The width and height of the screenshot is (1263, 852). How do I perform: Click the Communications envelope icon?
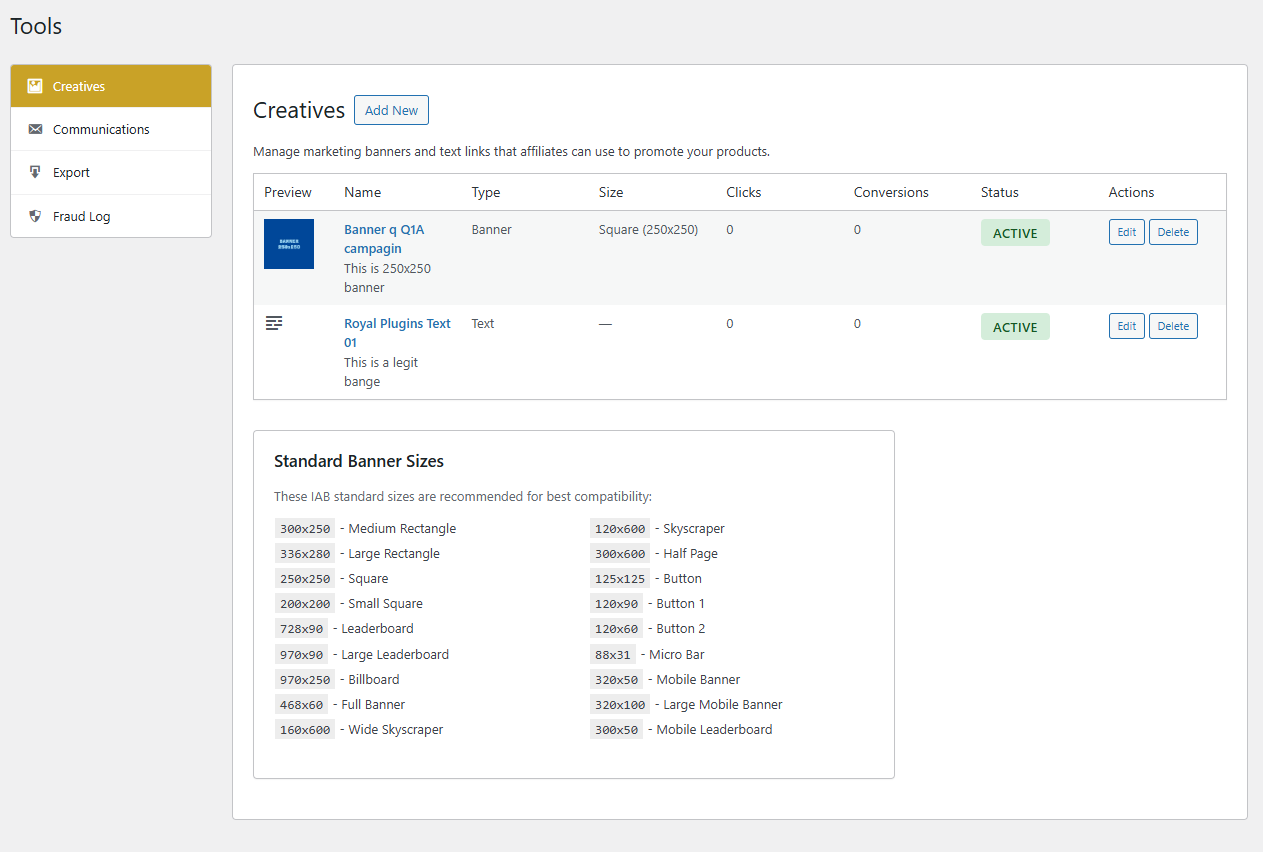coord(35,129)
